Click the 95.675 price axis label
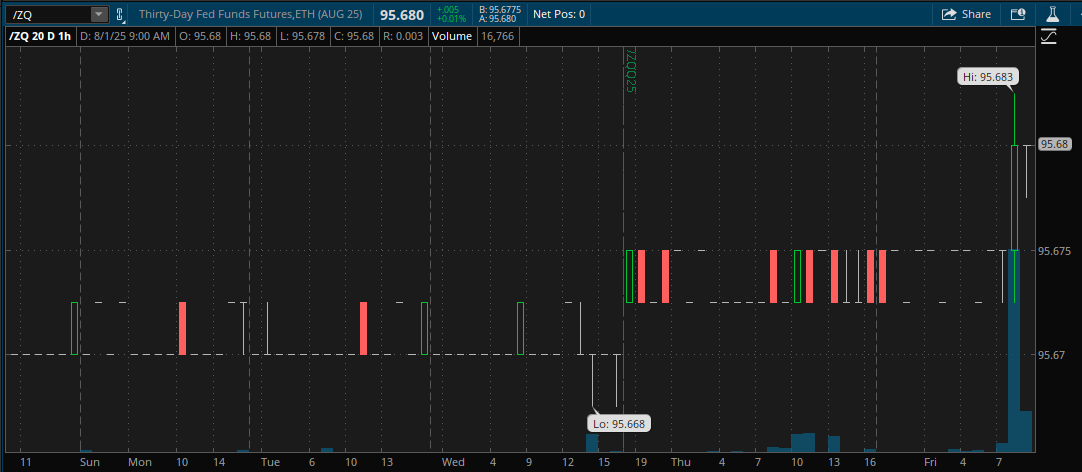This screenshot has width=1082, height=472. (1054, 251)
